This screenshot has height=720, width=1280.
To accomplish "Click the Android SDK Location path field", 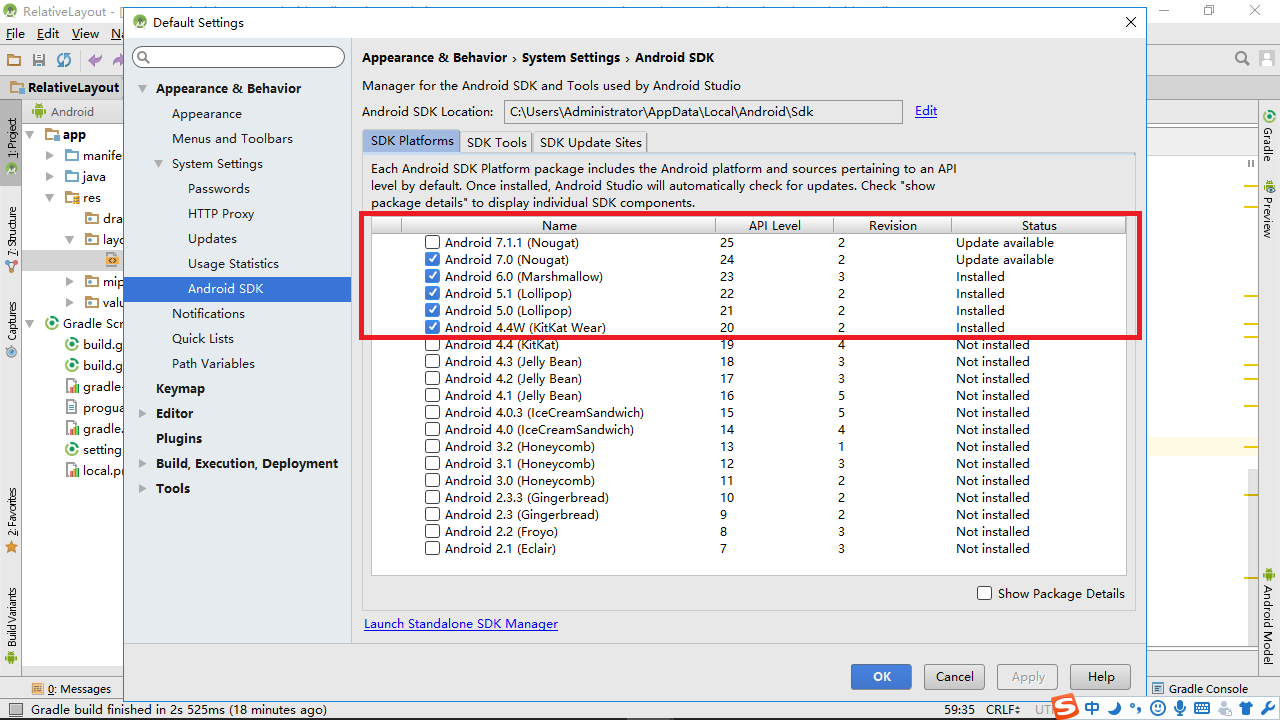I will (x=702, y=112).
